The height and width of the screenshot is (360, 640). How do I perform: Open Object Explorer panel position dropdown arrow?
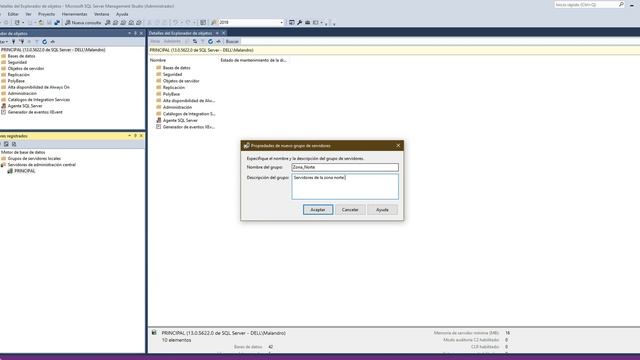point(129,33)
